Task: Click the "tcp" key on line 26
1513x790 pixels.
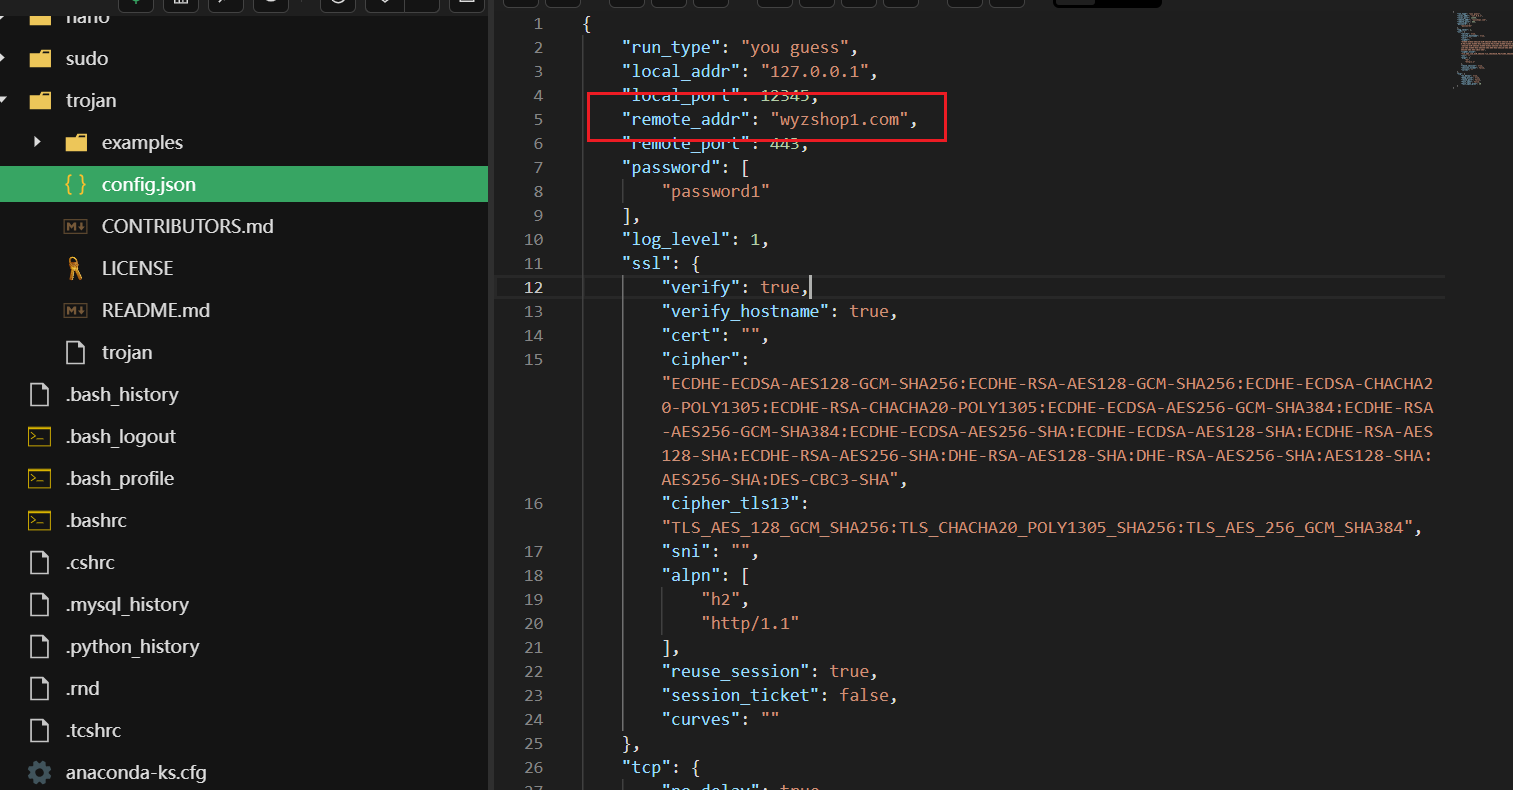Action: point(647,767)
